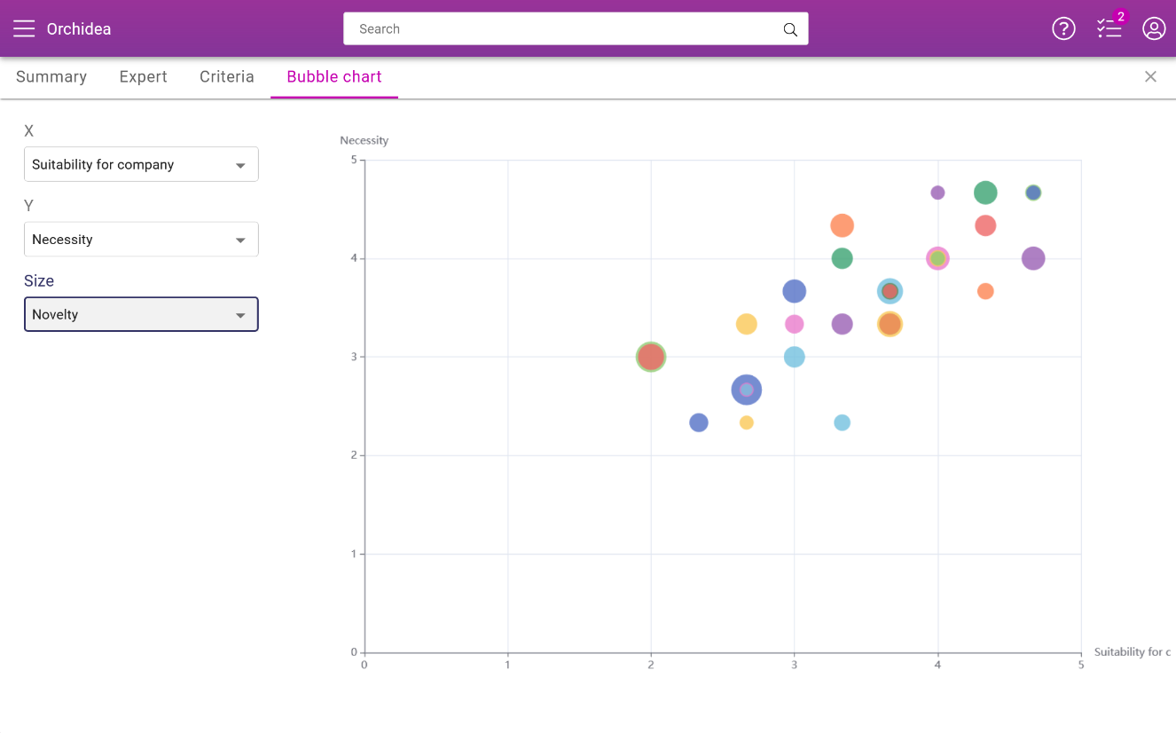Open the Y axis Necessity dropdown
Viewport: 1176px width, 733px height.
[141, 239]
